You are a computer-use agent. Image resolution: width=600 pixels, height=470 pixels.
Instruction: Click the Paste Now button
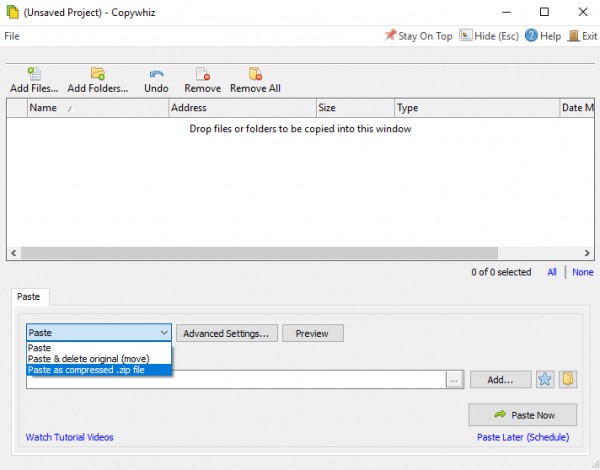point(522,415)
